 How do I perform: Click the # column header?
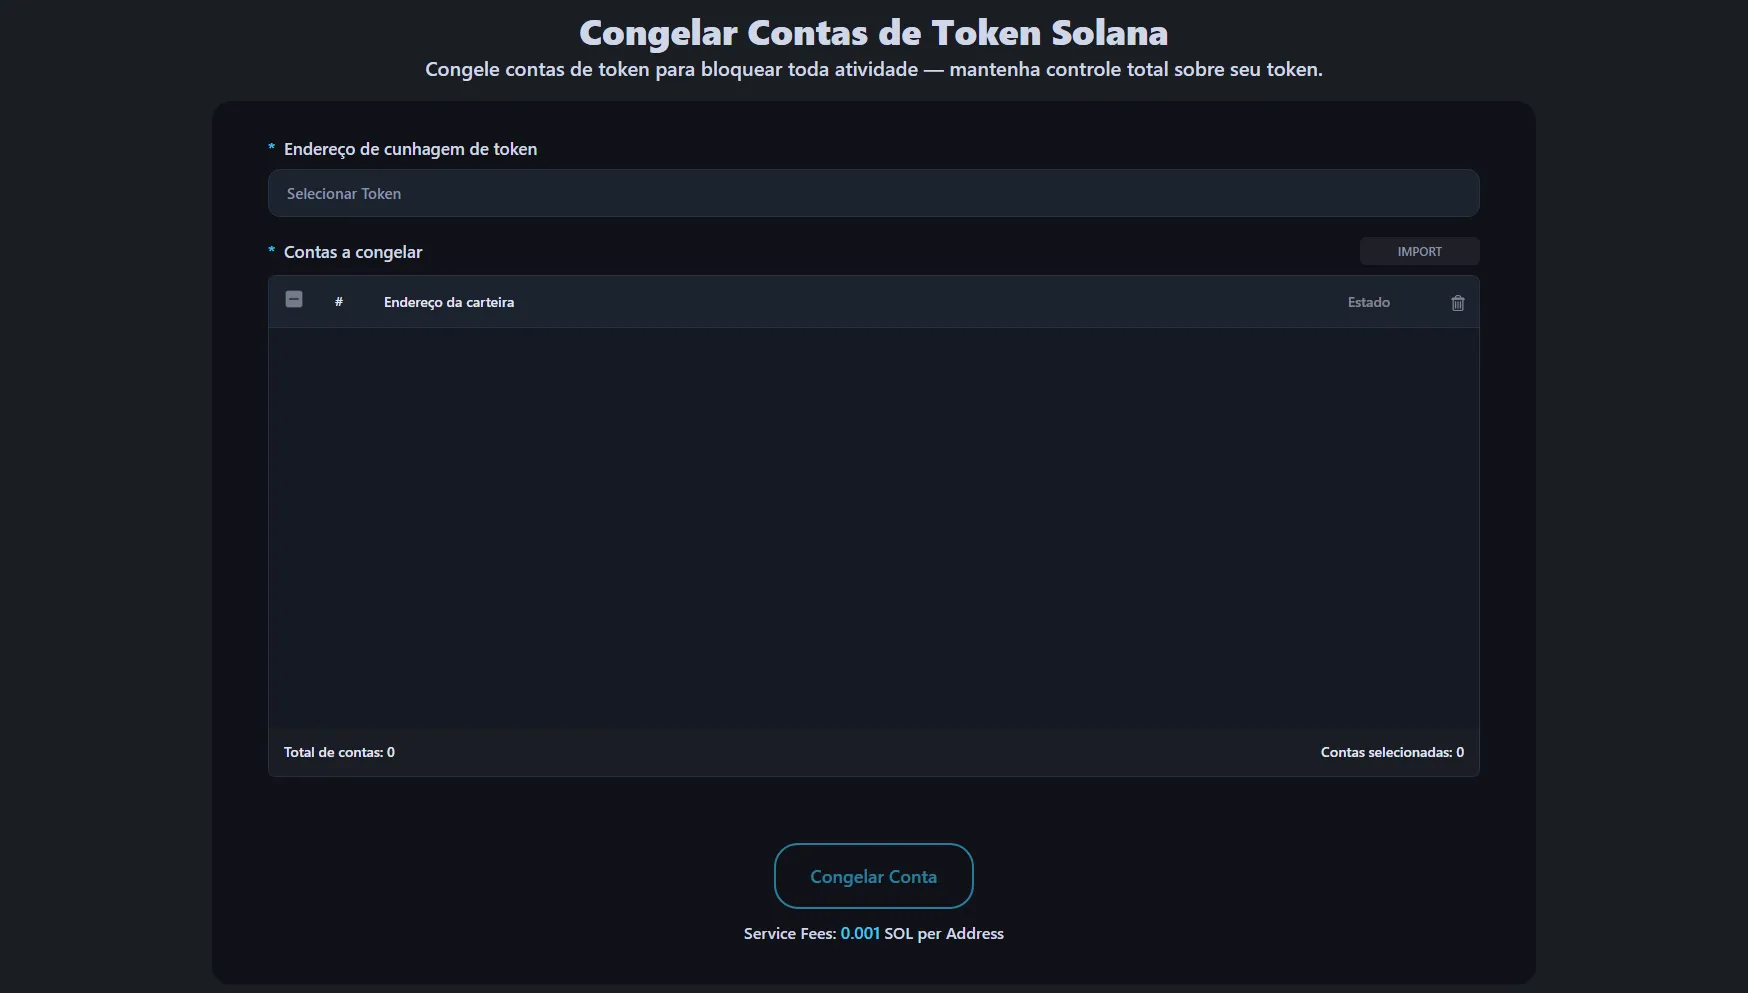339,302
